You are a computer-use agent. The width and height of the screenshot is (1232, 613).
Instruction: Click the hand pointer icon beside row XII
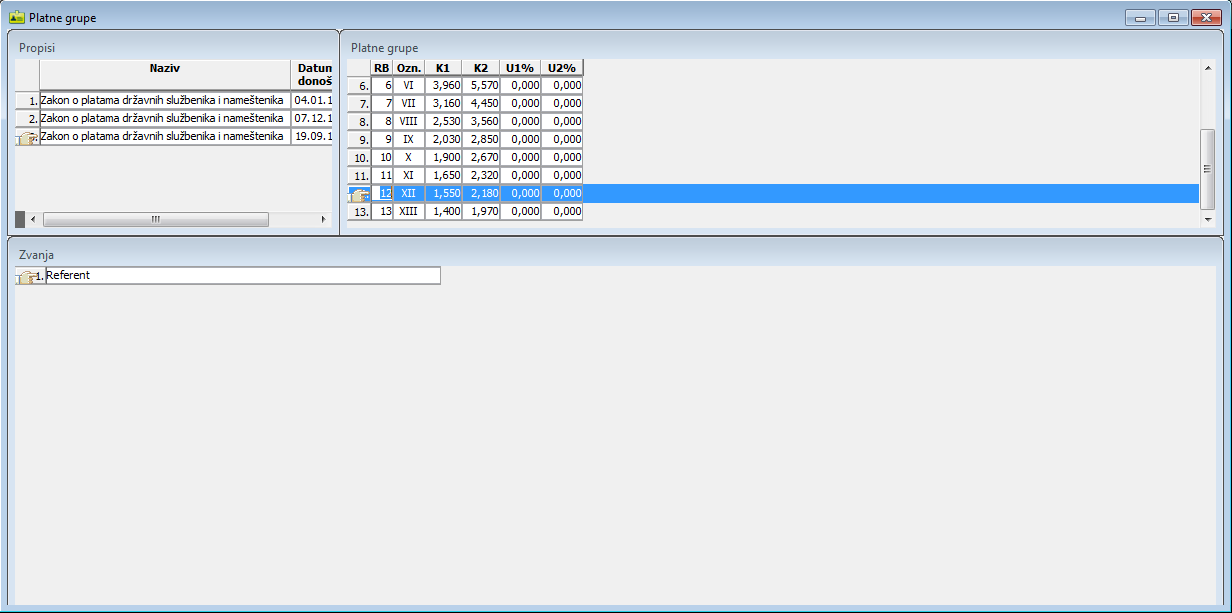[358, 194]
